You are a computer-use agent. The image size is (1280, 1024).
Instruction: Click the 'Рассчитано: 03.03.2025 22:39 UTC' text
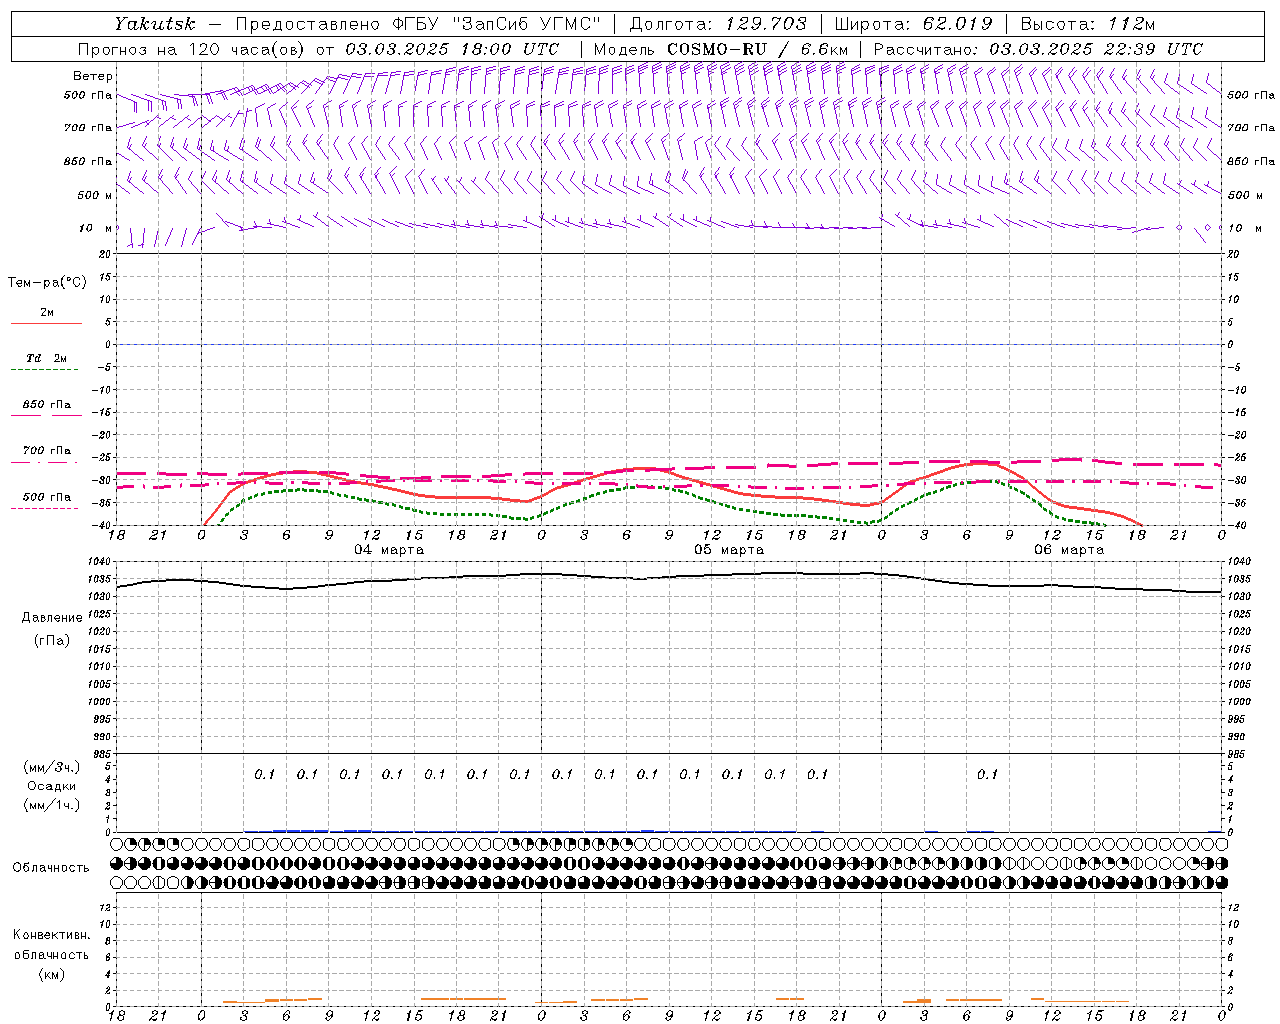(1037, 49)
